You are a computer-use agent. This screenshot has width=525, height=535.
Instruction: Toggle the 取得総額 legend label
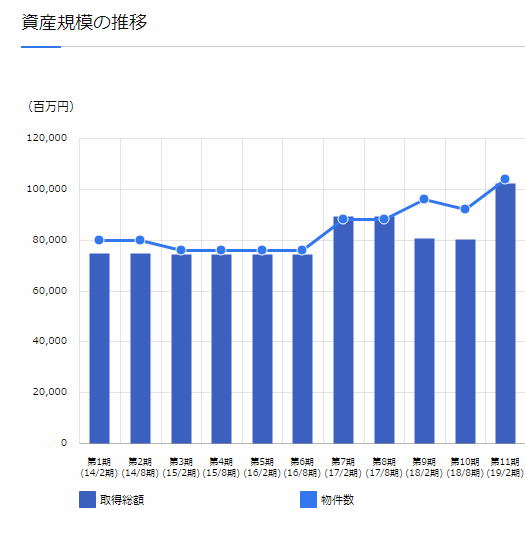122,500
